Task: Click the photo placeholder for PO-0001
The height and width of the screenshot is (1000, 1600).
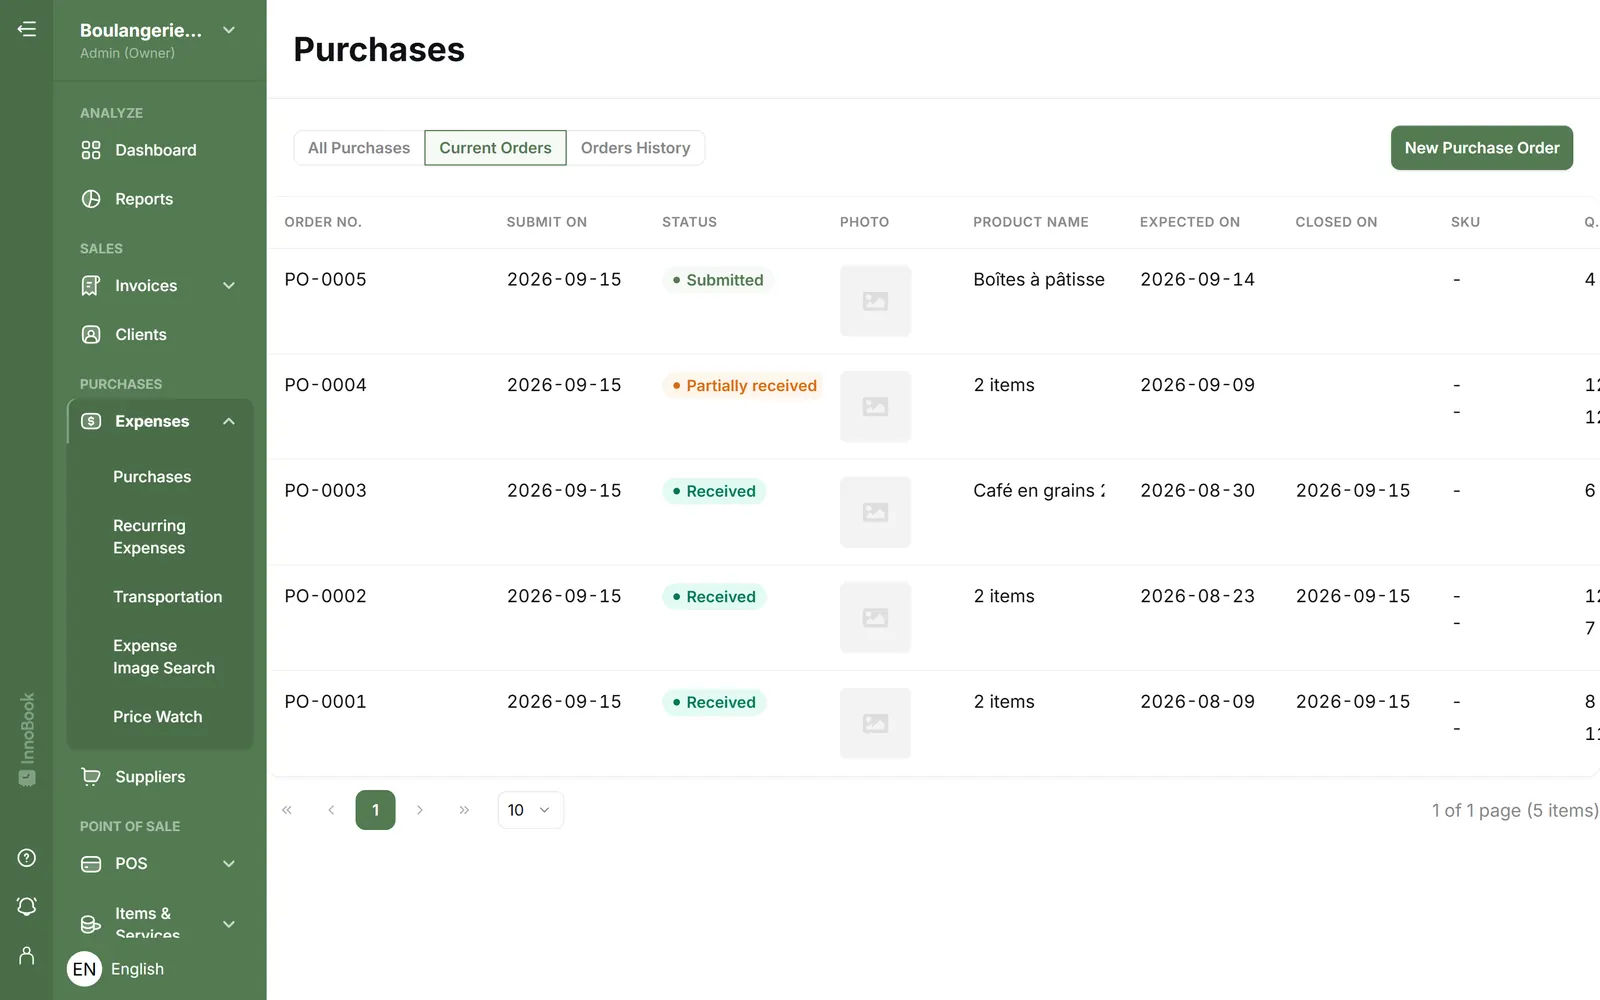Action: point(875,723)
